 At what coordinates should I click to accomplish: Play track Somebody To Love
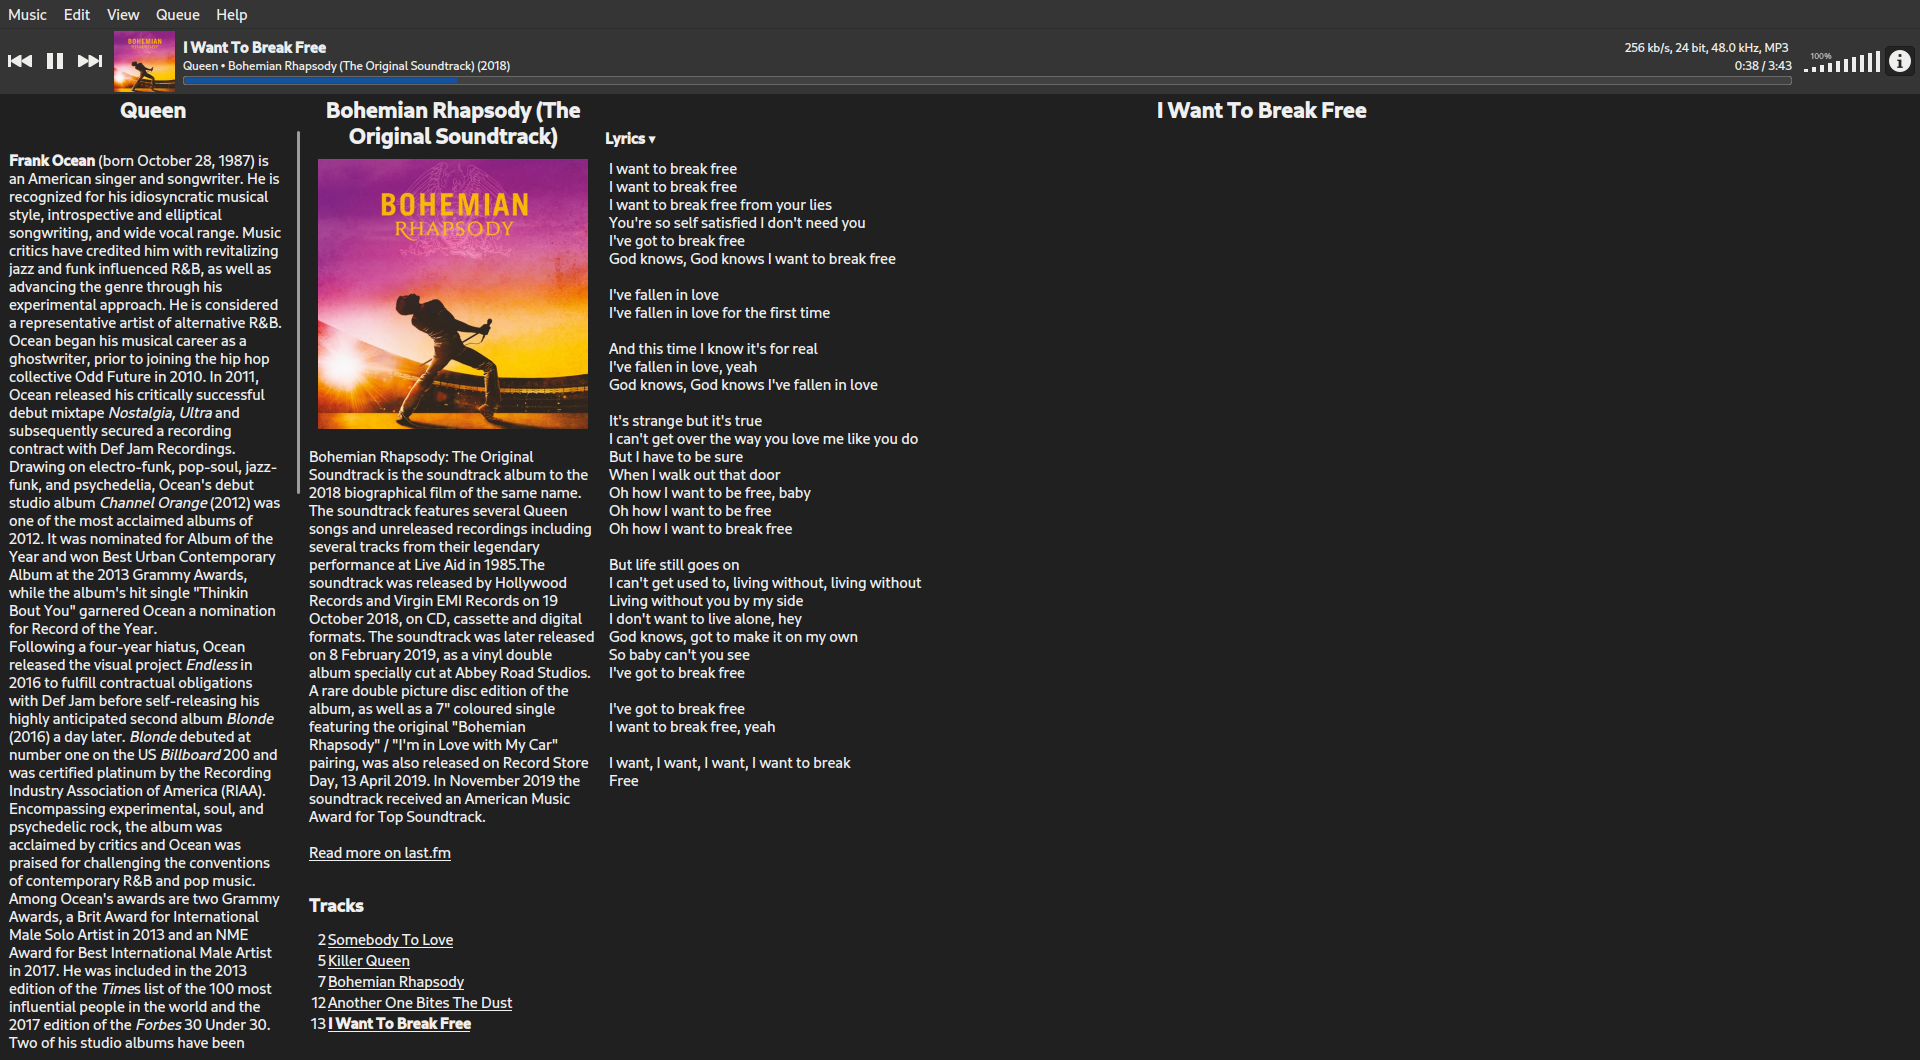[390, 940]
